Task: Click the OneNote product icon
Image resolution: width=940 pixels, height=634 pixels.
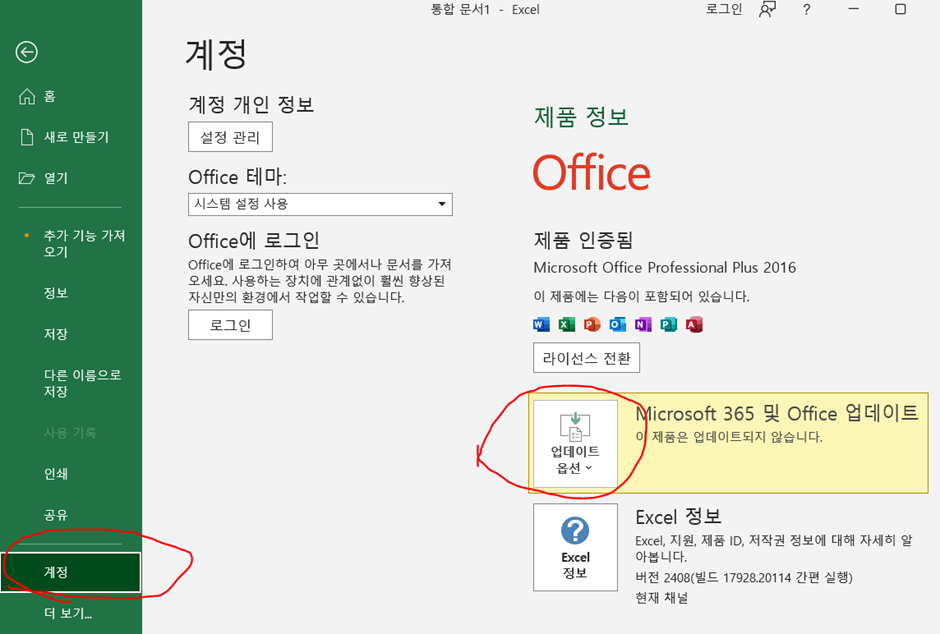Action: tap(643, 324)
